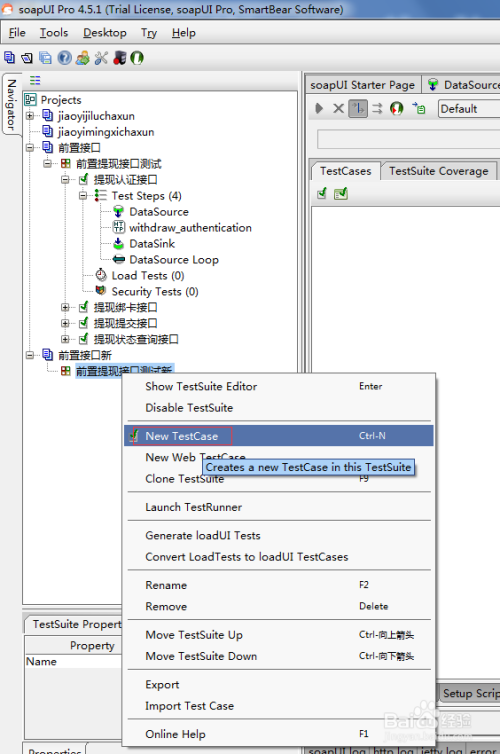500x754 pixels.
Task: Choose Export in context menu
Action: [x=278, y=684]
